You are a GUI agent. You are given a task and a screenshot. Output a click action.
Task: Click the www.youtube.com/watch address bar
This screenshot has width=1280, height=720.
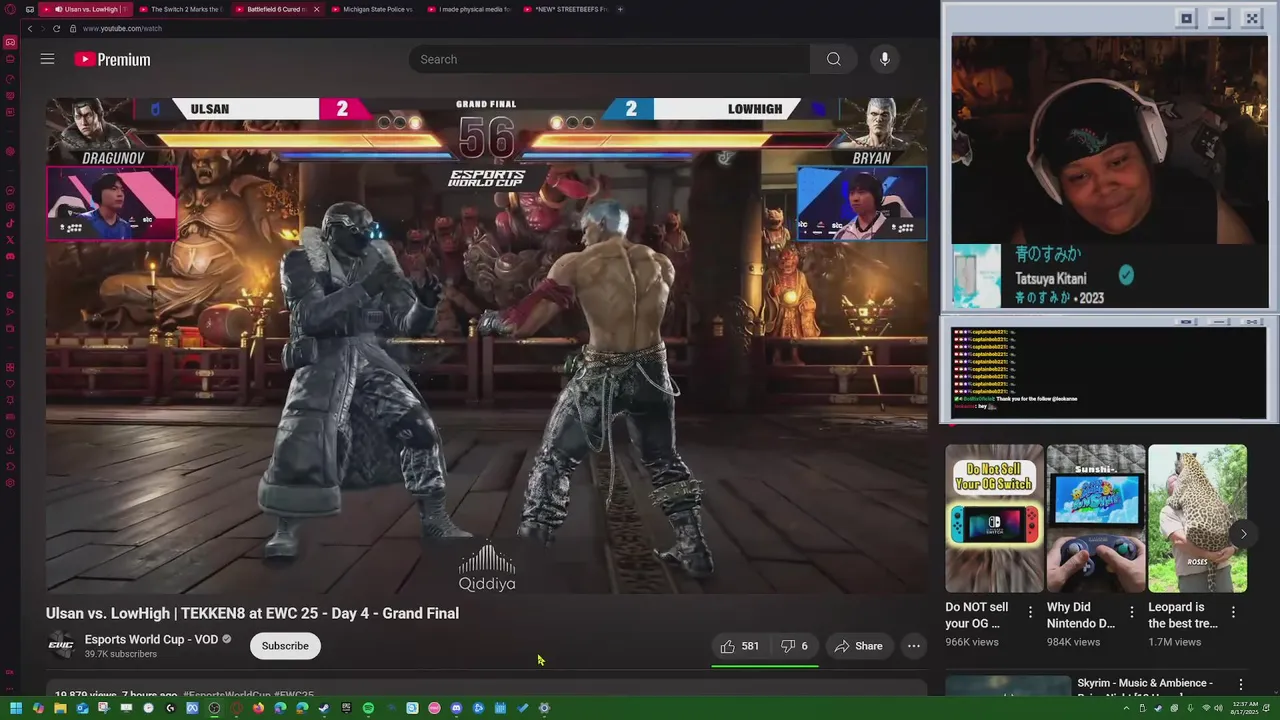pyautogui.click(x=122, y=29)
